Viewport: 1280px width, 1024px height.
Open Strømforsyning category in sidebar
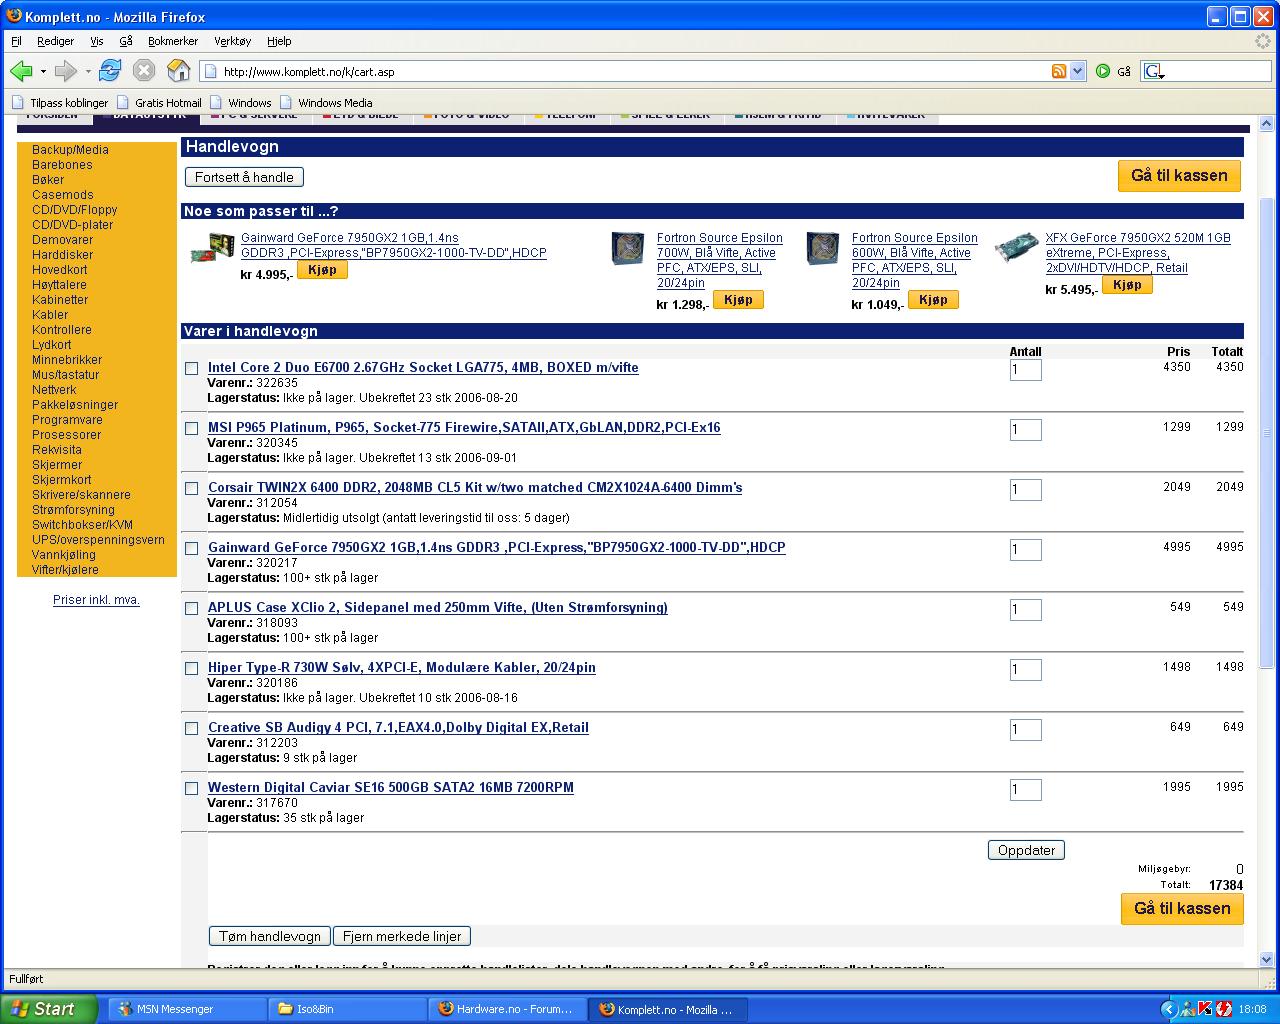click(73, 510)
